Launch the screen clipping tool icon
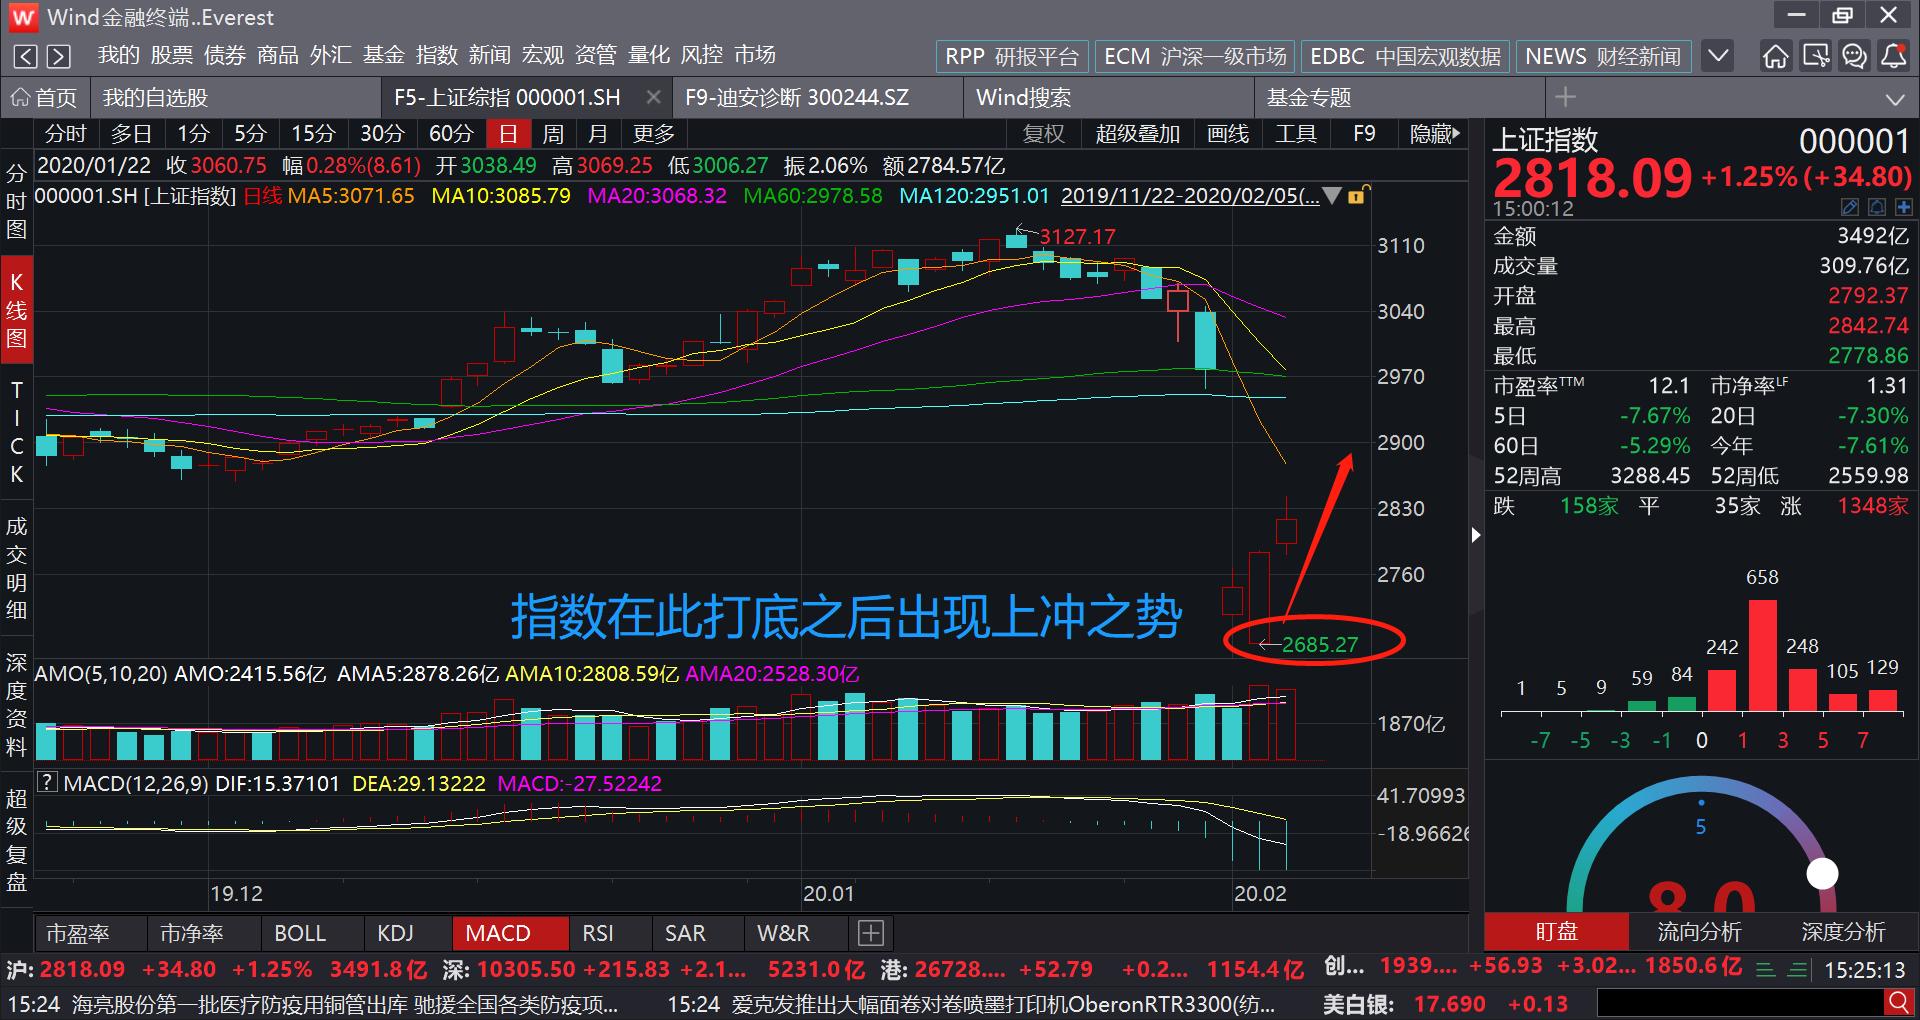This screenshot has height=1020, width=1920. point(1816,57)
